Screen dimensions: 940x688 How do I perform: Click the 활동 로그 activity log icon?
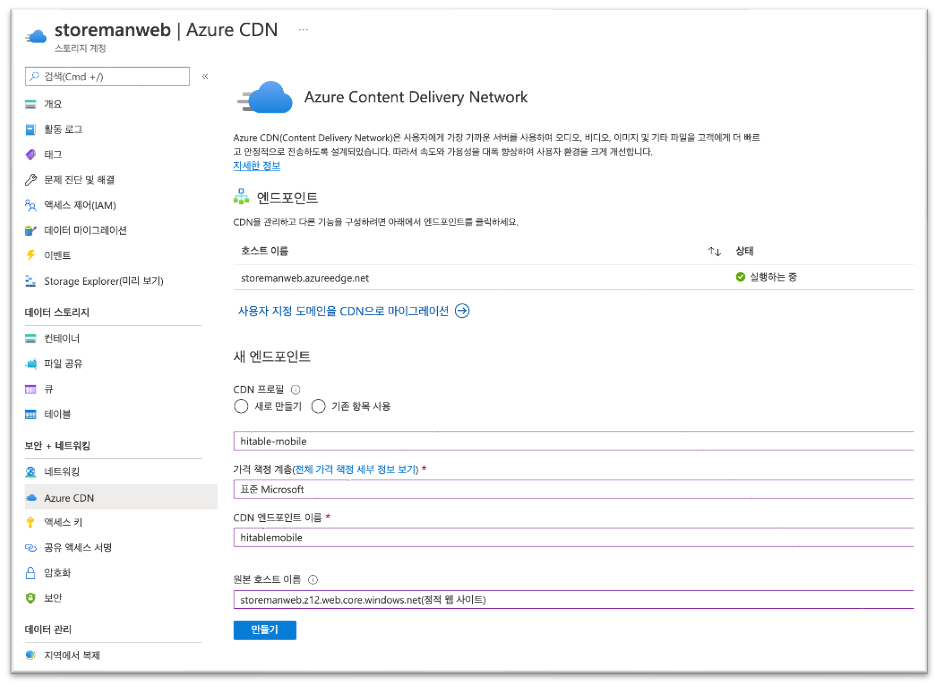(31, 129)
